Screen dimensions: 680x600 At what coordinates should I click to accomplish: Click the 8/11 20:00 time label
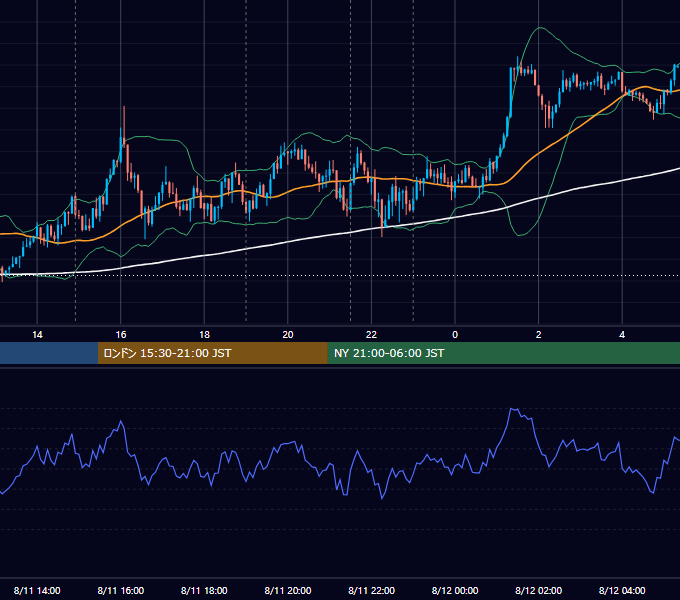(288, 590)
